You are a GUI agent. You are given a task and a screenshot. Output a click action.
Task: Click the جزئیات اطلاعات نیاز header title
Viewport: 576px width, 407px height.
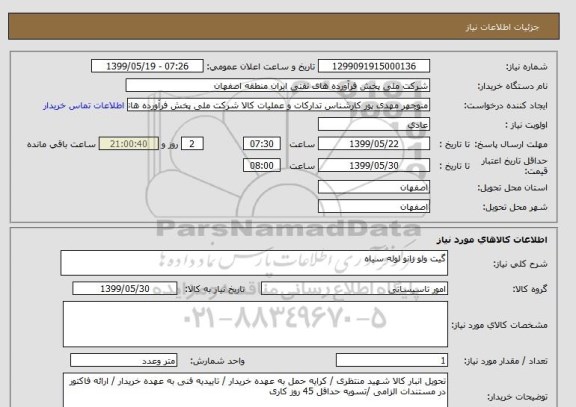click(x=502, y=27)
